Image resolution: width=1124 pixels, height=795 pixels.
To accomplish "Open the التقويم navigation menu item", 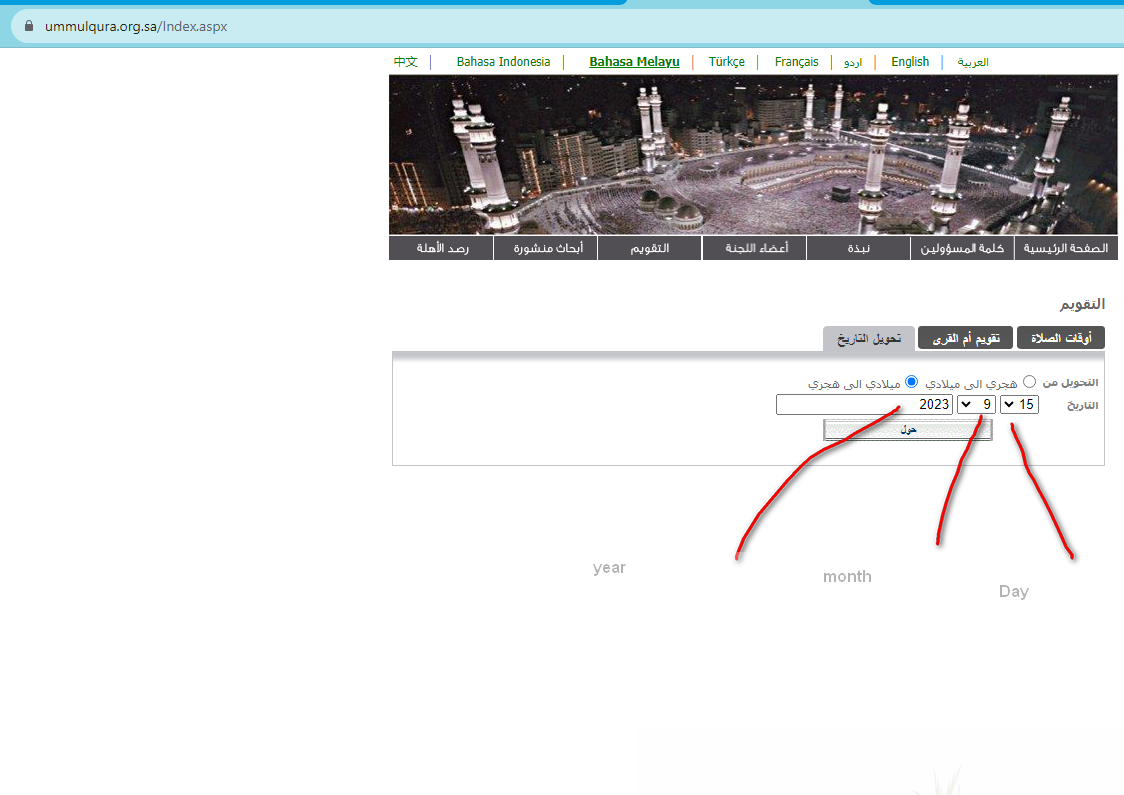I will coord(649,248).
